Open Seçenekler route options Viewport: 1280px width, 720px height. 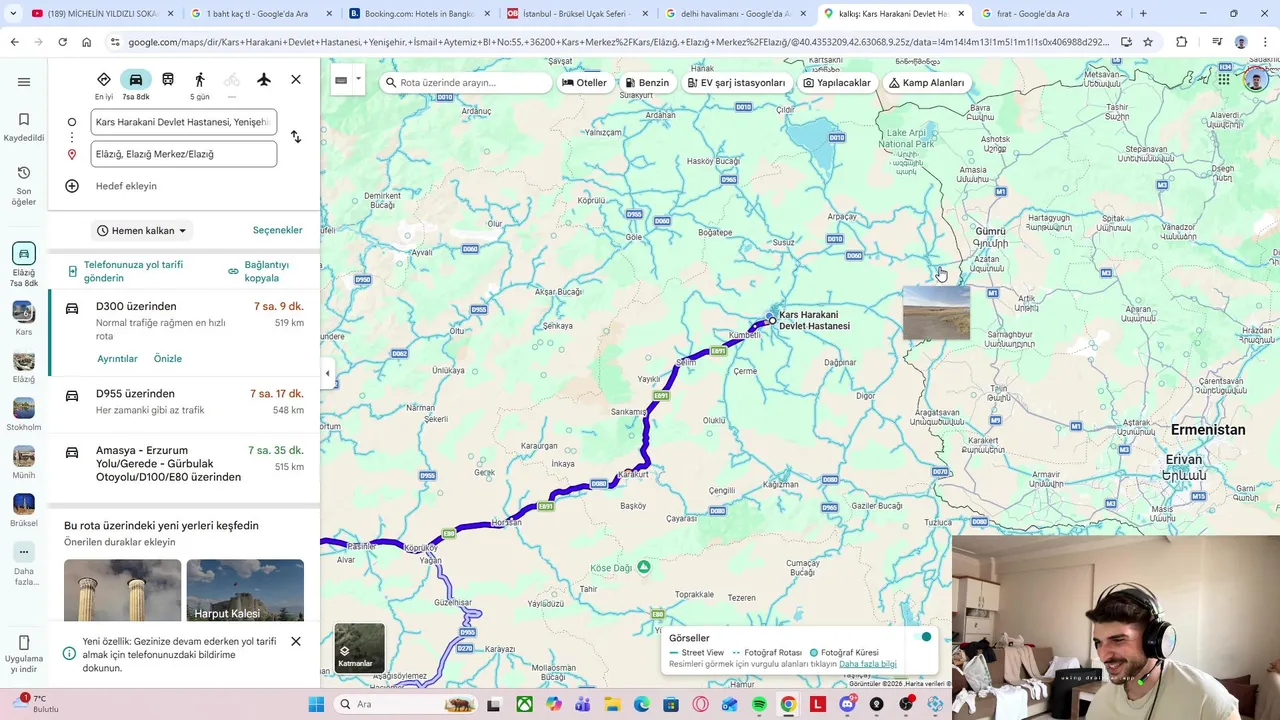pyautogui.click(x=277, y=230)
